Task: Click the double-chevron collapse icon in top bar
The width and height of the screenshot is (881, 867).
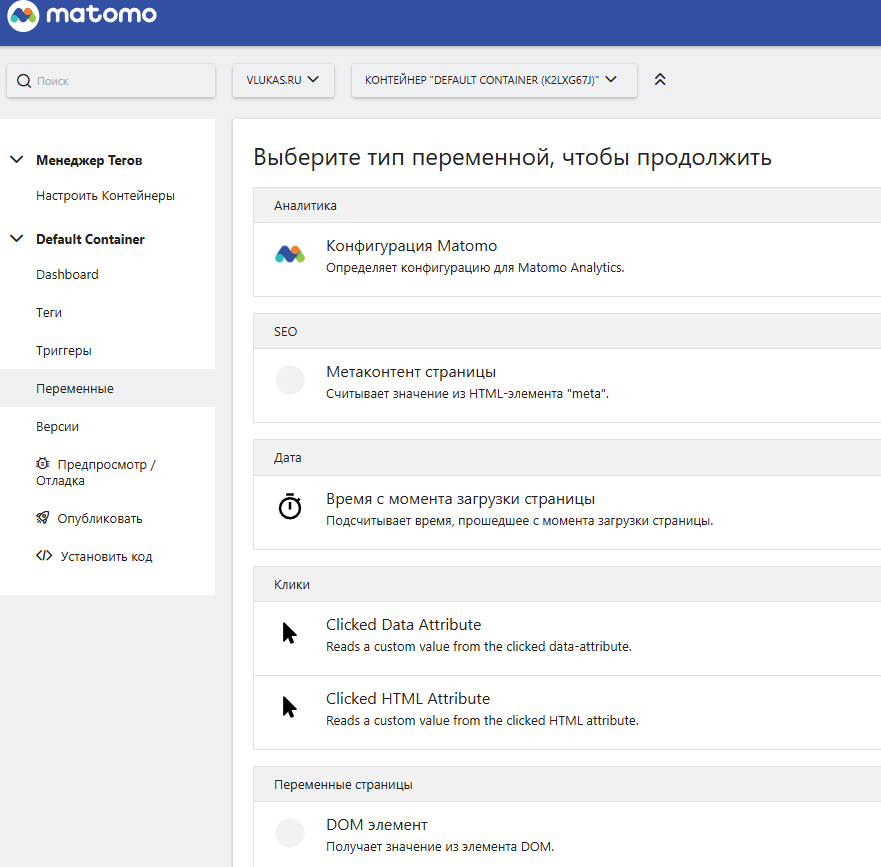Action: (x=660, y=80)
